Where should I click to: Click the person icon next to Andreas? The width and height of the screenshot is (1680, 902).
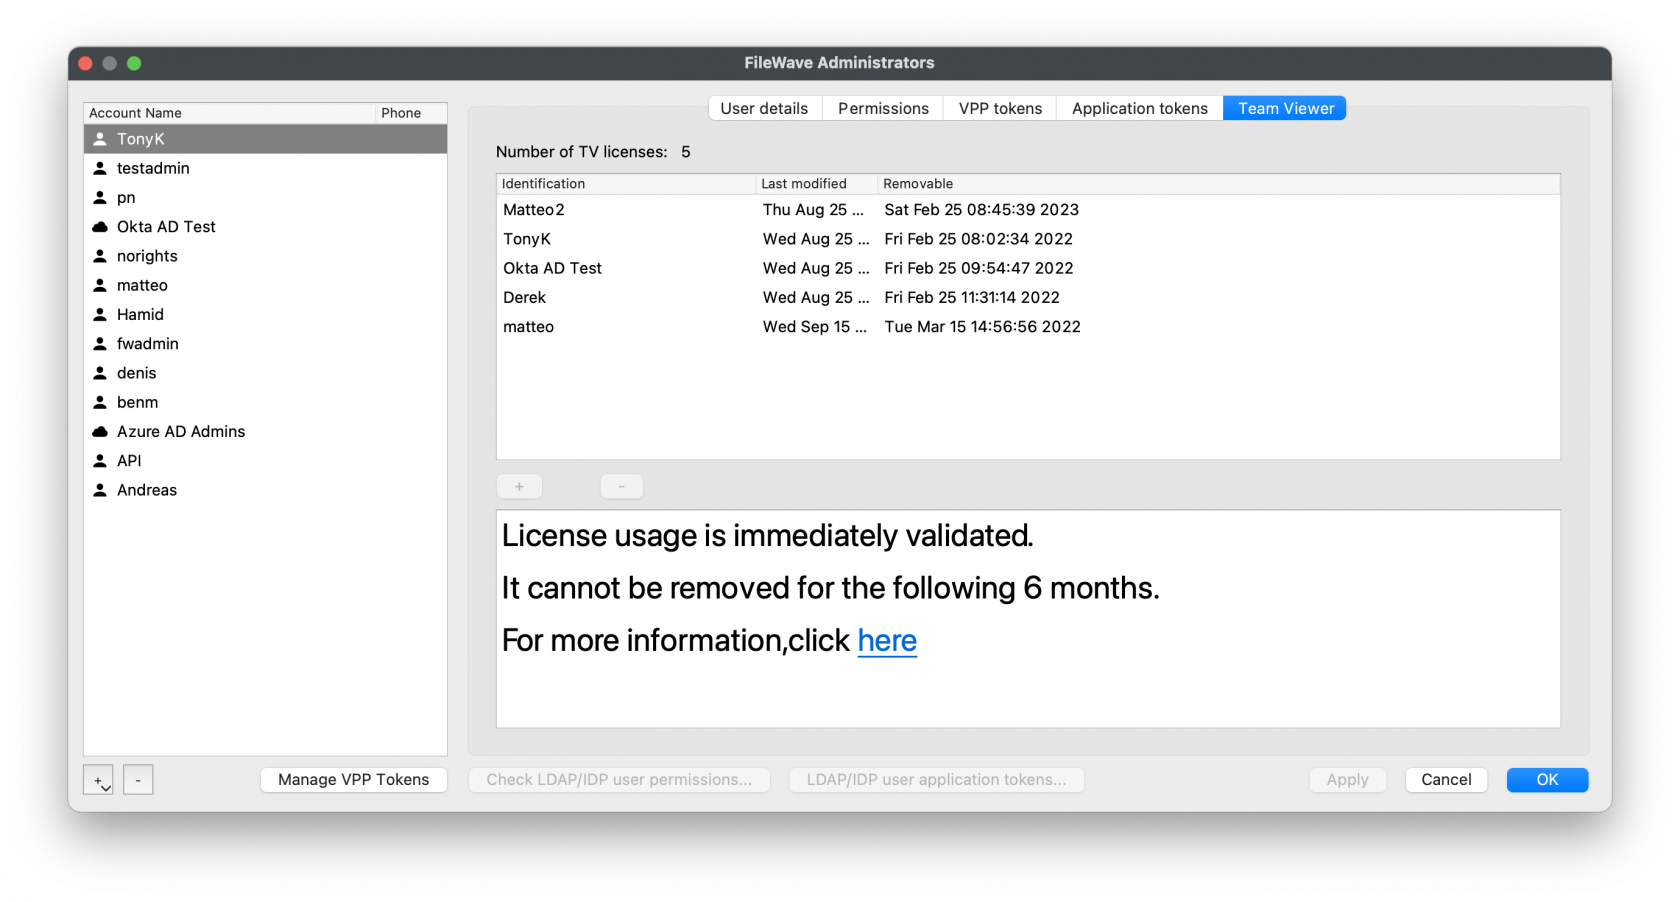click(100, 490)
